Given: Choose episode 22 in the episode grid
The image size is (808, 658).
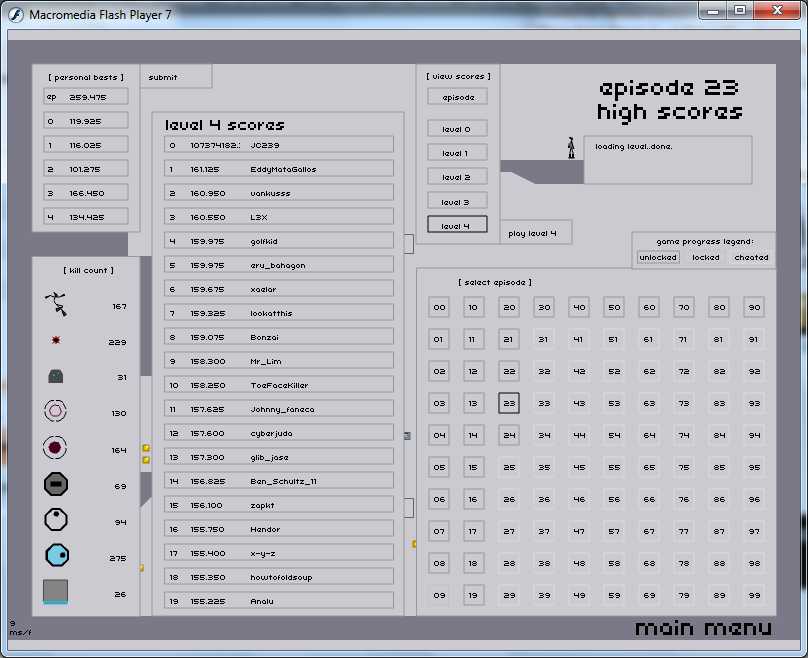Looking at the screenshot, I should [509, 371].
